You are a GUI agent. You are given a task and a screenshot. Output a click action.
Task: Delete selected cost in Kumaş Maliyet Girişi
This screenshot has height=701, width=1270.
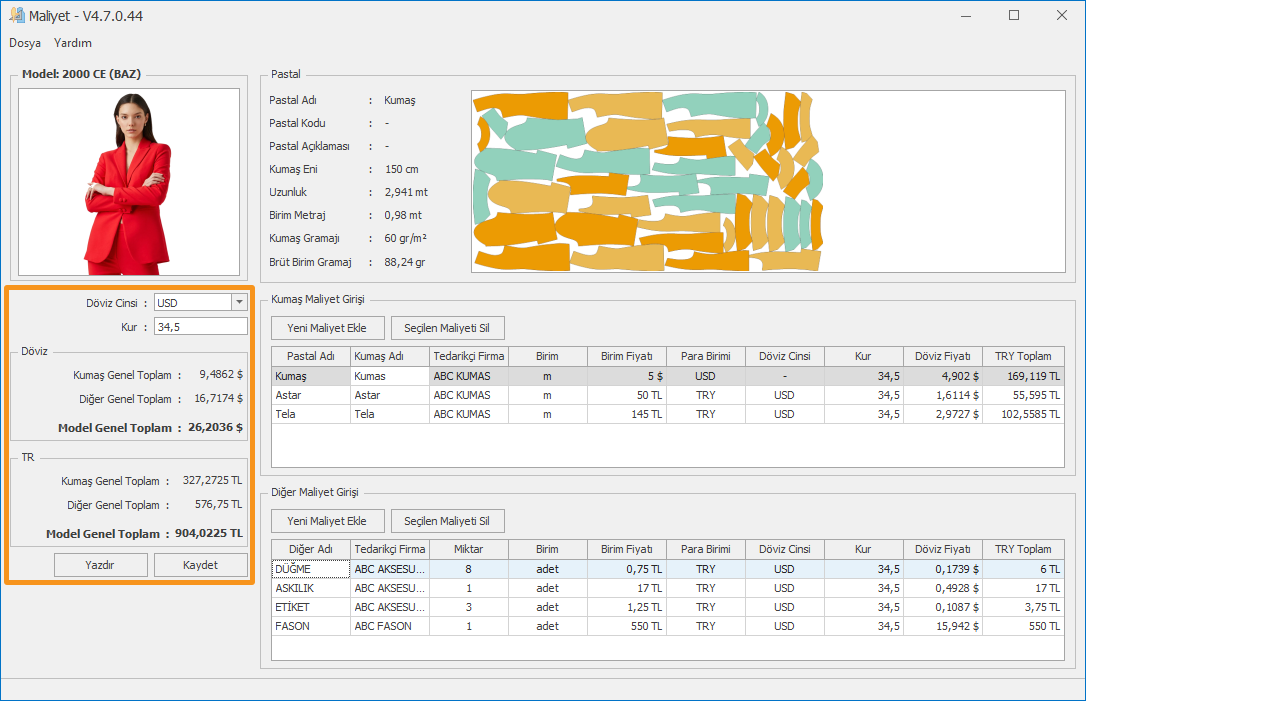[447, 328]
